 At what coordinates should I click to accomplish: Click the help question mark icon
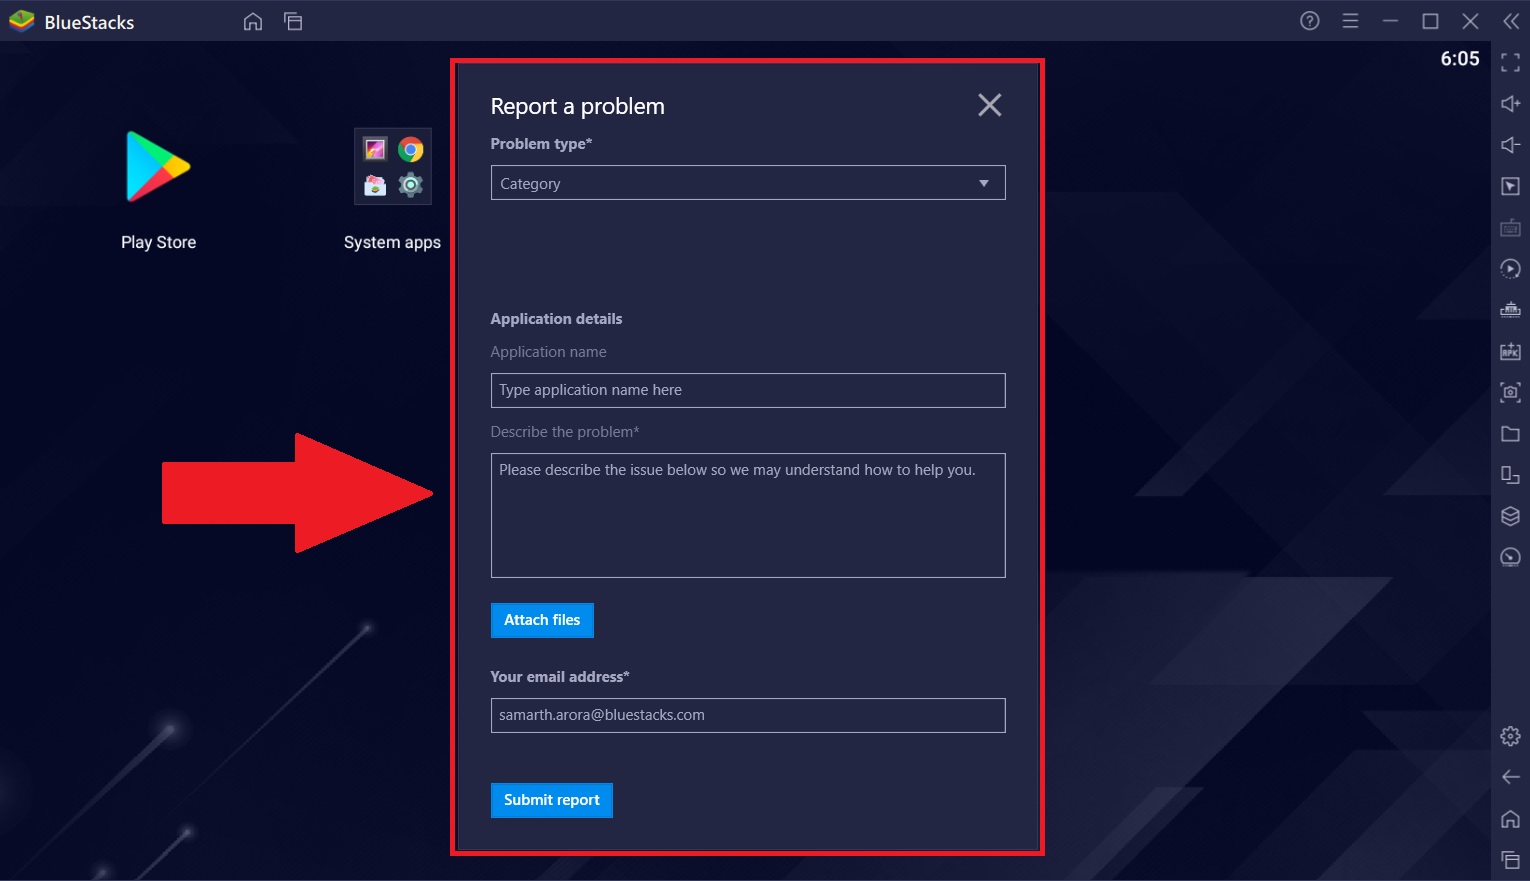[1309, 21]
